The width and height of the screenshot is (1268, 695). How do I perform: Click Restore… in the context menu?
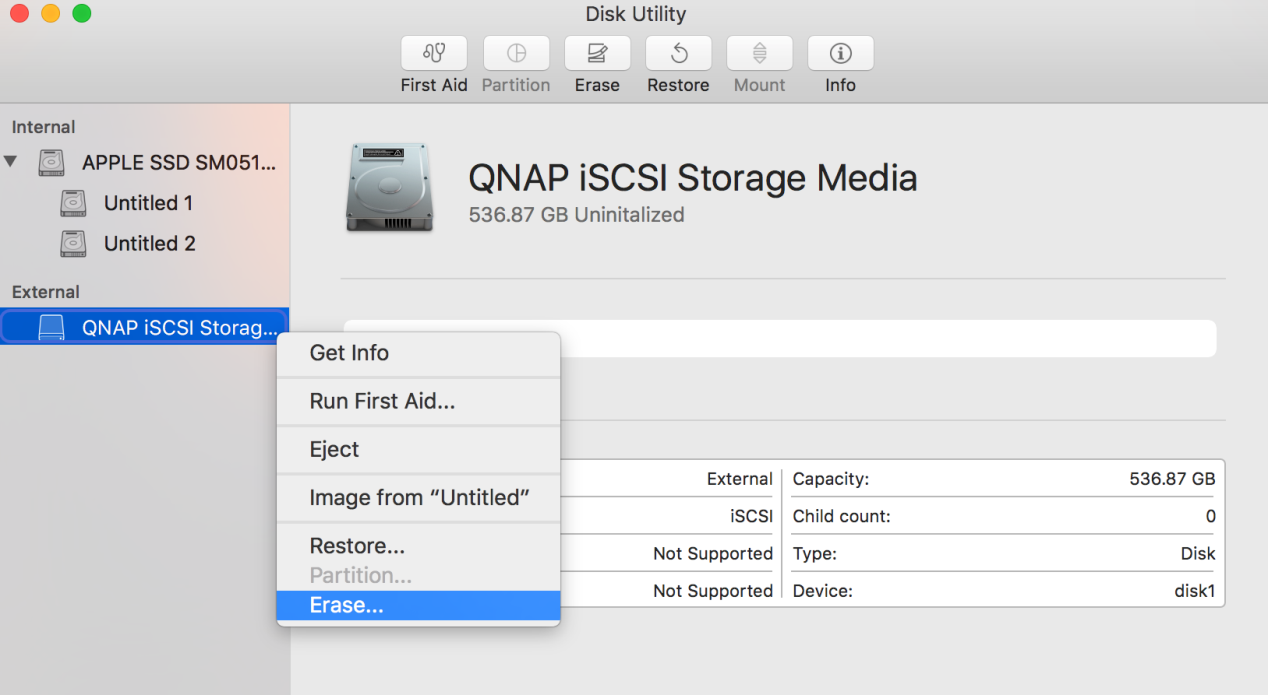(x=357, y=546)
